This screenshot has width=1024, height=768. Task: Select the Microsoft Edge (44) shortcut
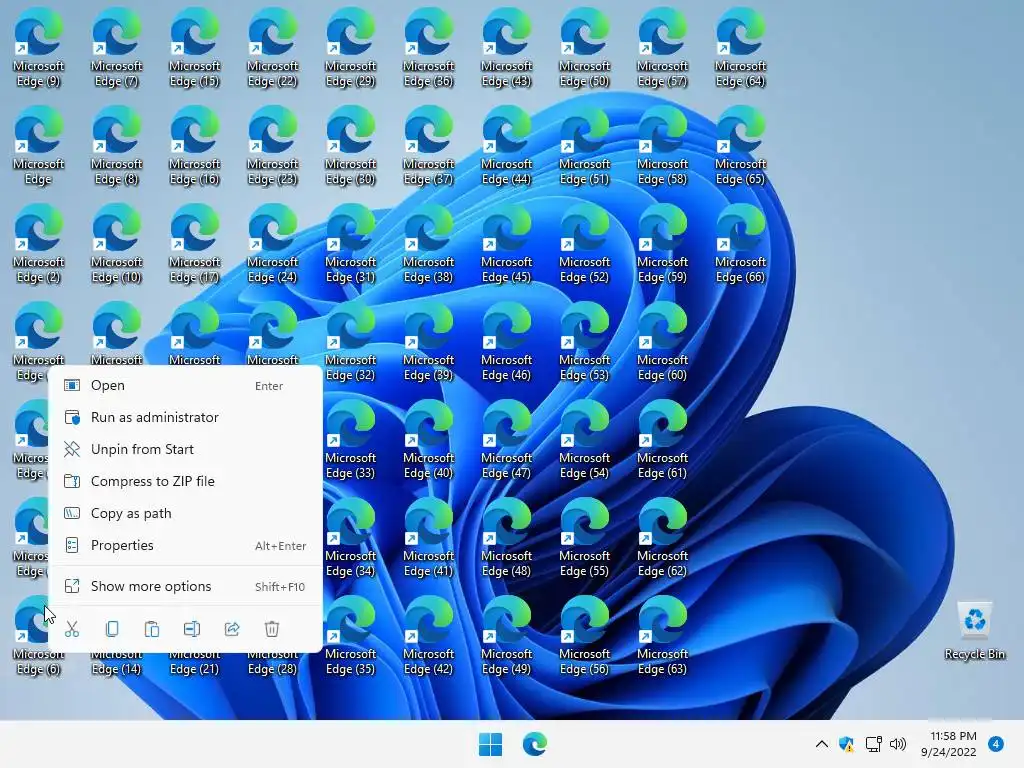point(506,146)
